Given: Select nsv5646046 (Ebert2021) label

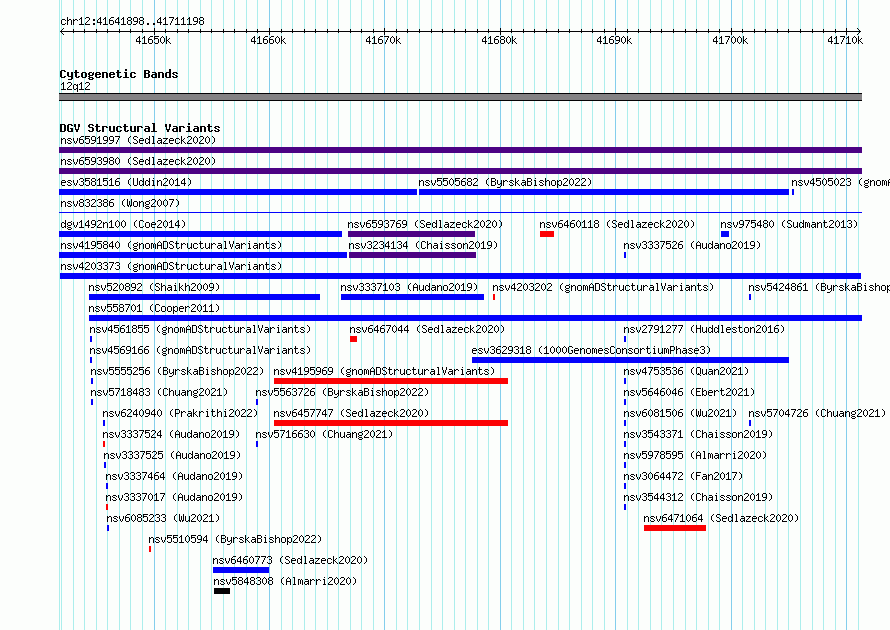Looking at the screenshot, I should [689, 392].
